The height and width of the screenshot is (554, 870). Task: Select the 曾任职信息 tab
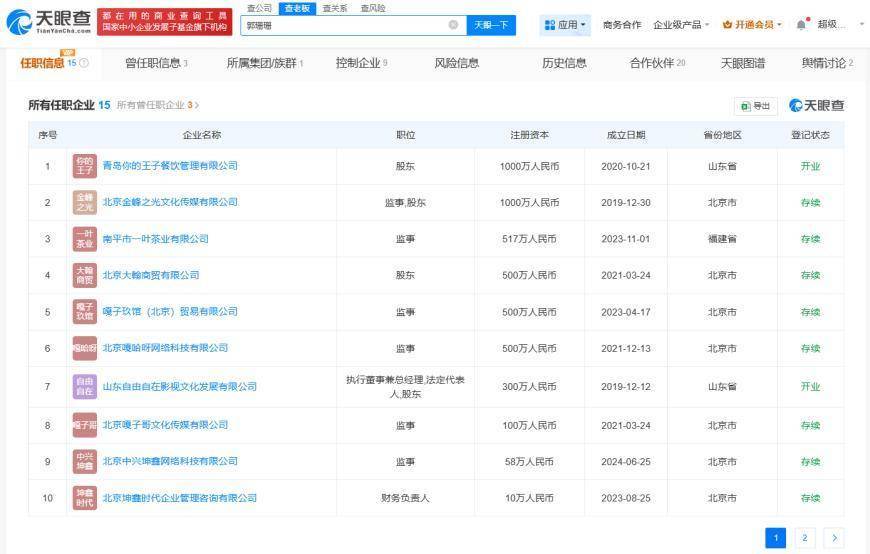coord(156,63)
